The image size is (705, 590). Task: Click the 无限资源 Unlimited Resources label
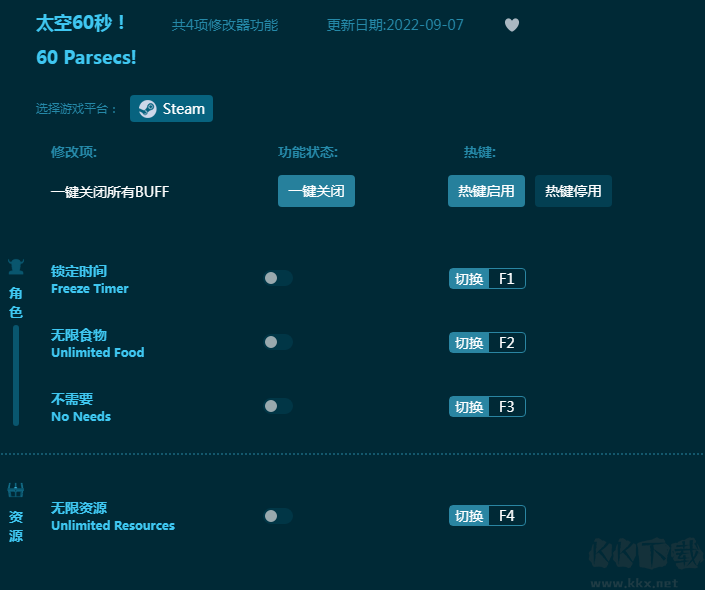click(113, 517)
